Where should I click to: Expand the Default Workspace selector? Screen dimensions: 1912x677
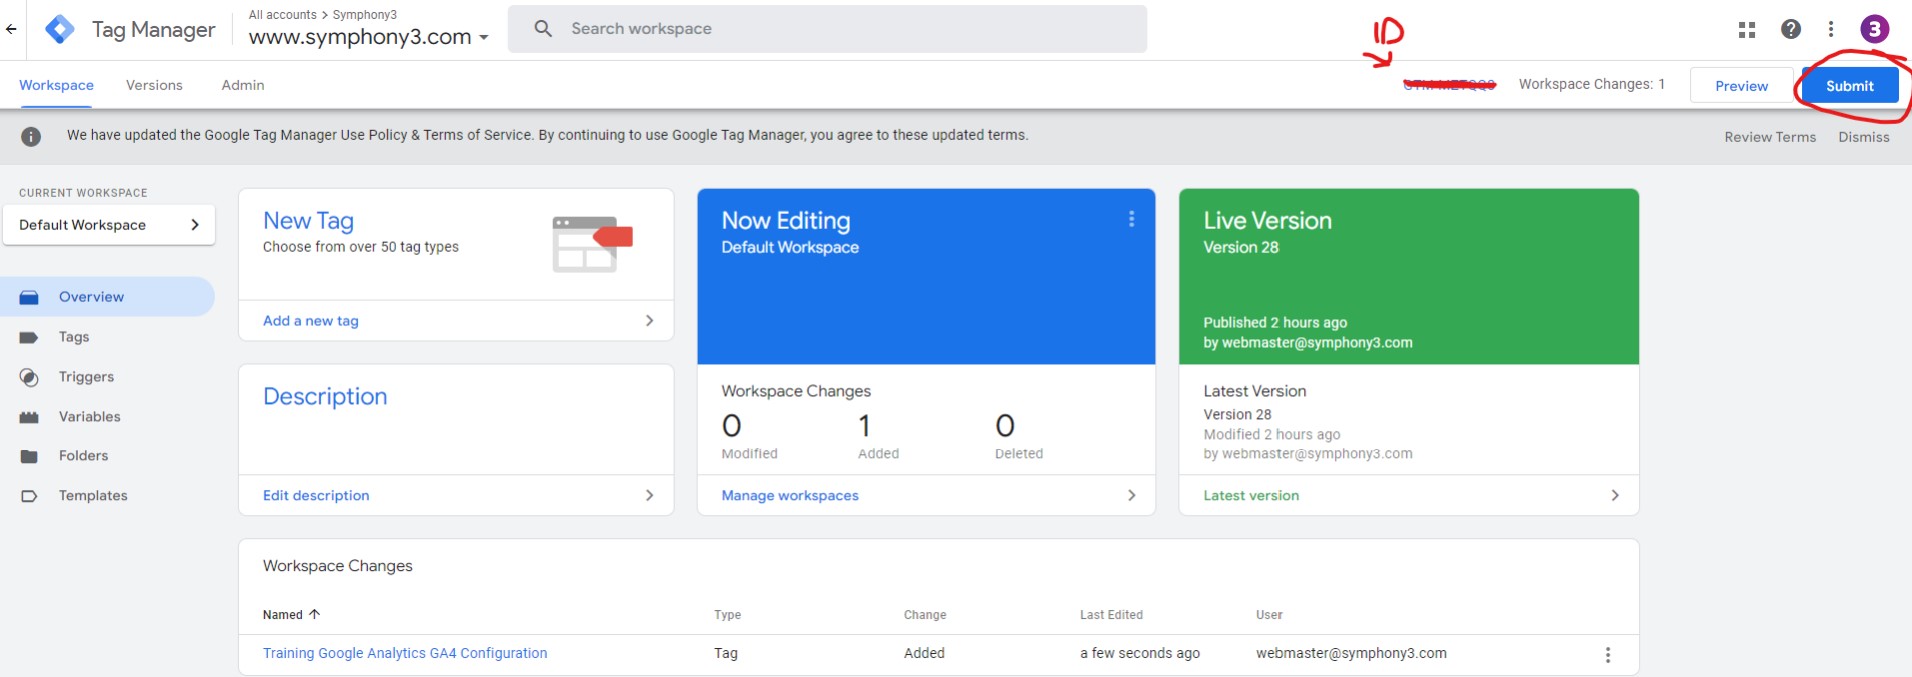(108, 225)
